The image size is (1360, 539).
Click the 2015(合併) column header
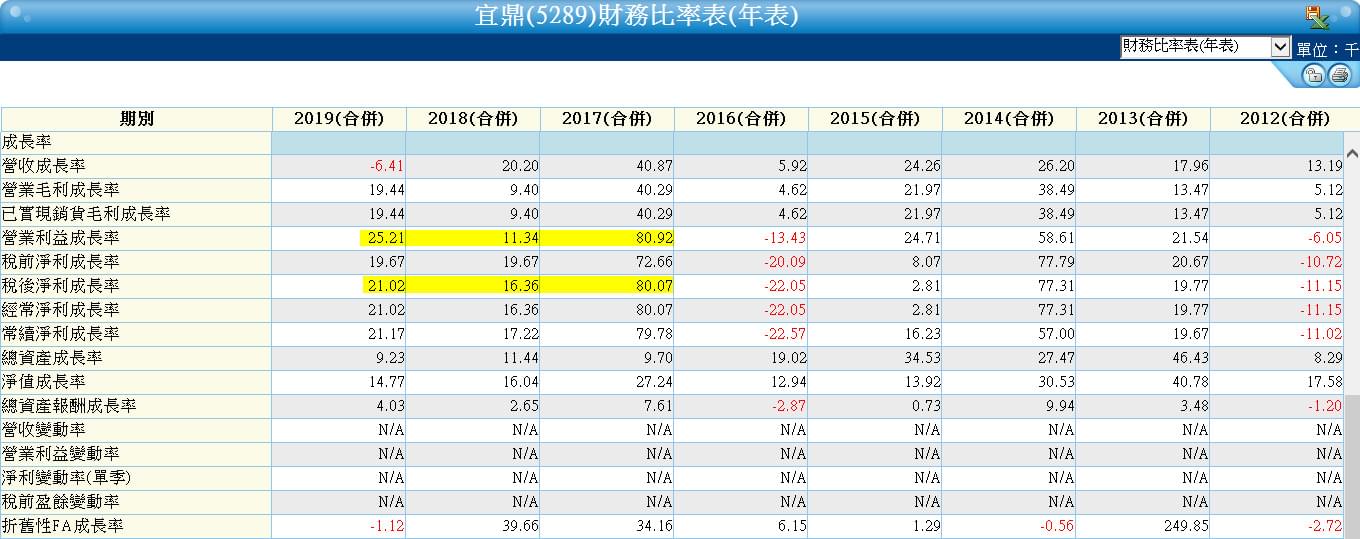(x=875, y=119)
